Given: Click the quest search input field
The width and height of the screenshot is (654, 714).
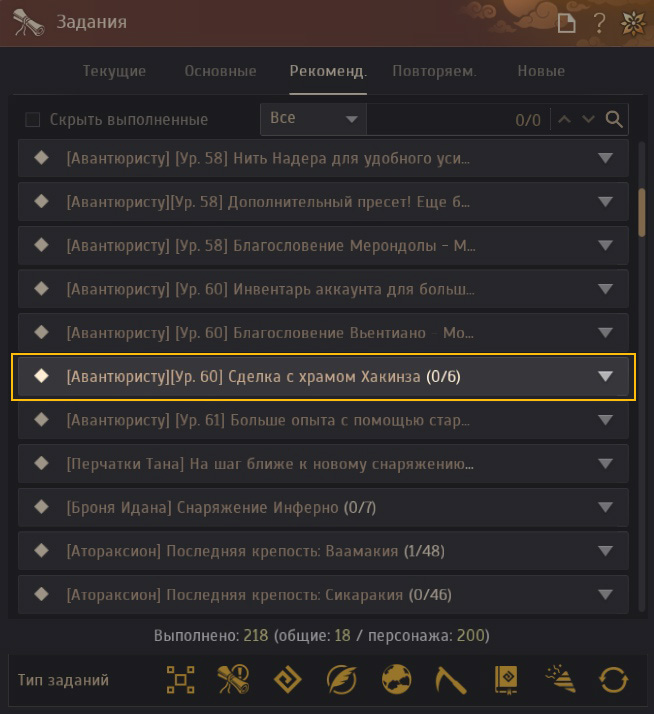Looking at the screenshot, I should click(440, 120).
